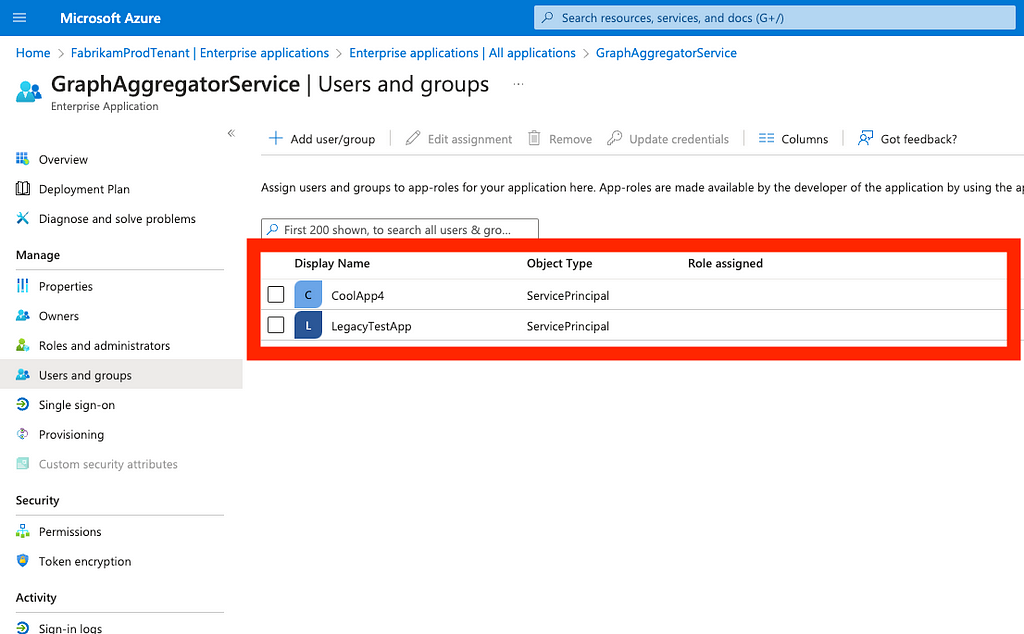Open Deployment Plan in sidebar

tap(84, 189)
